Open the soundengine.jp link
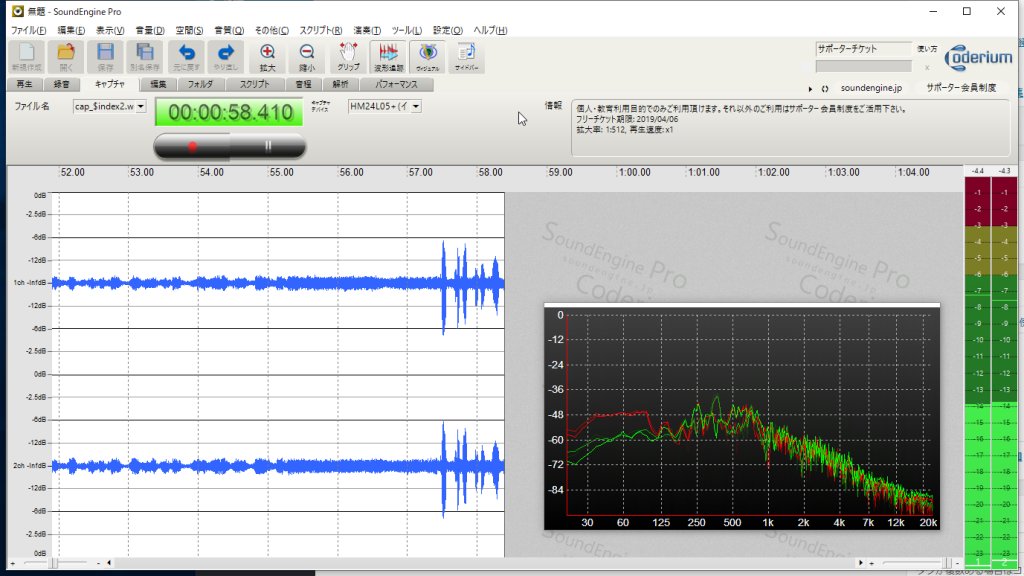The image size is (1024, 576). [x=872, y=89]
